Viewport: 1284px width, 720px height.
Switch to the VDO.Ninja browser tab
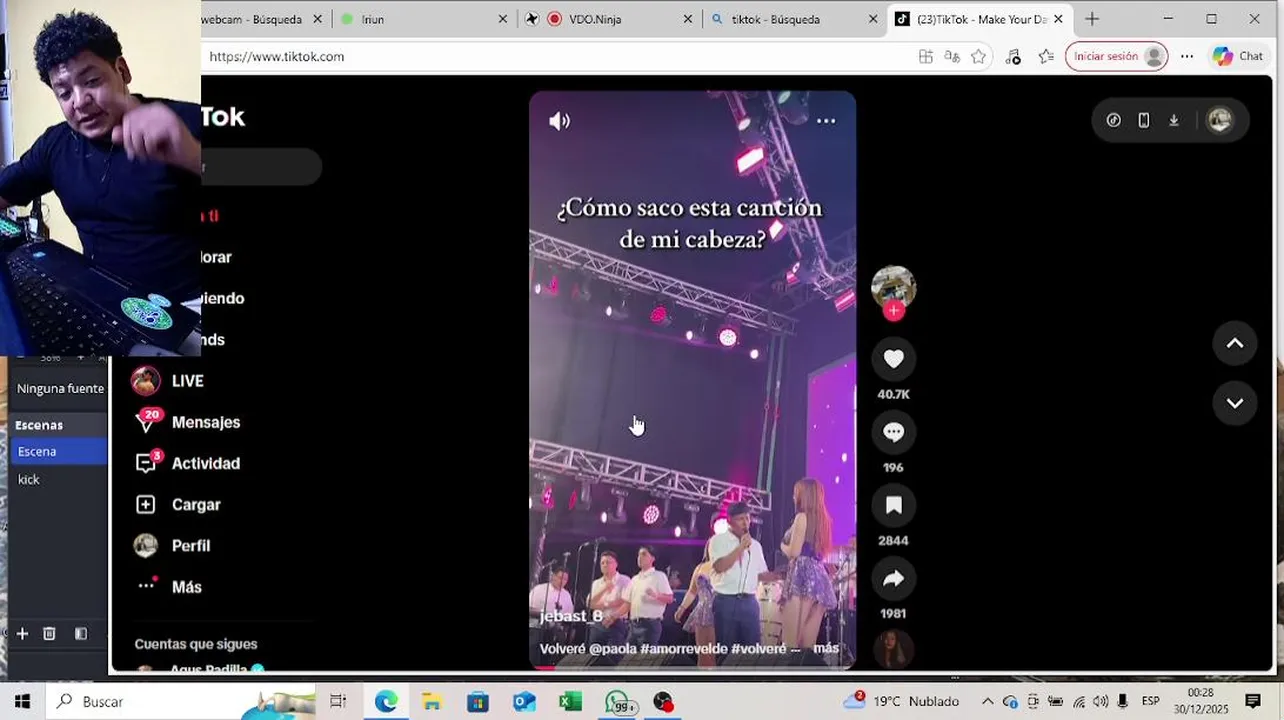[x=608, y=19]
